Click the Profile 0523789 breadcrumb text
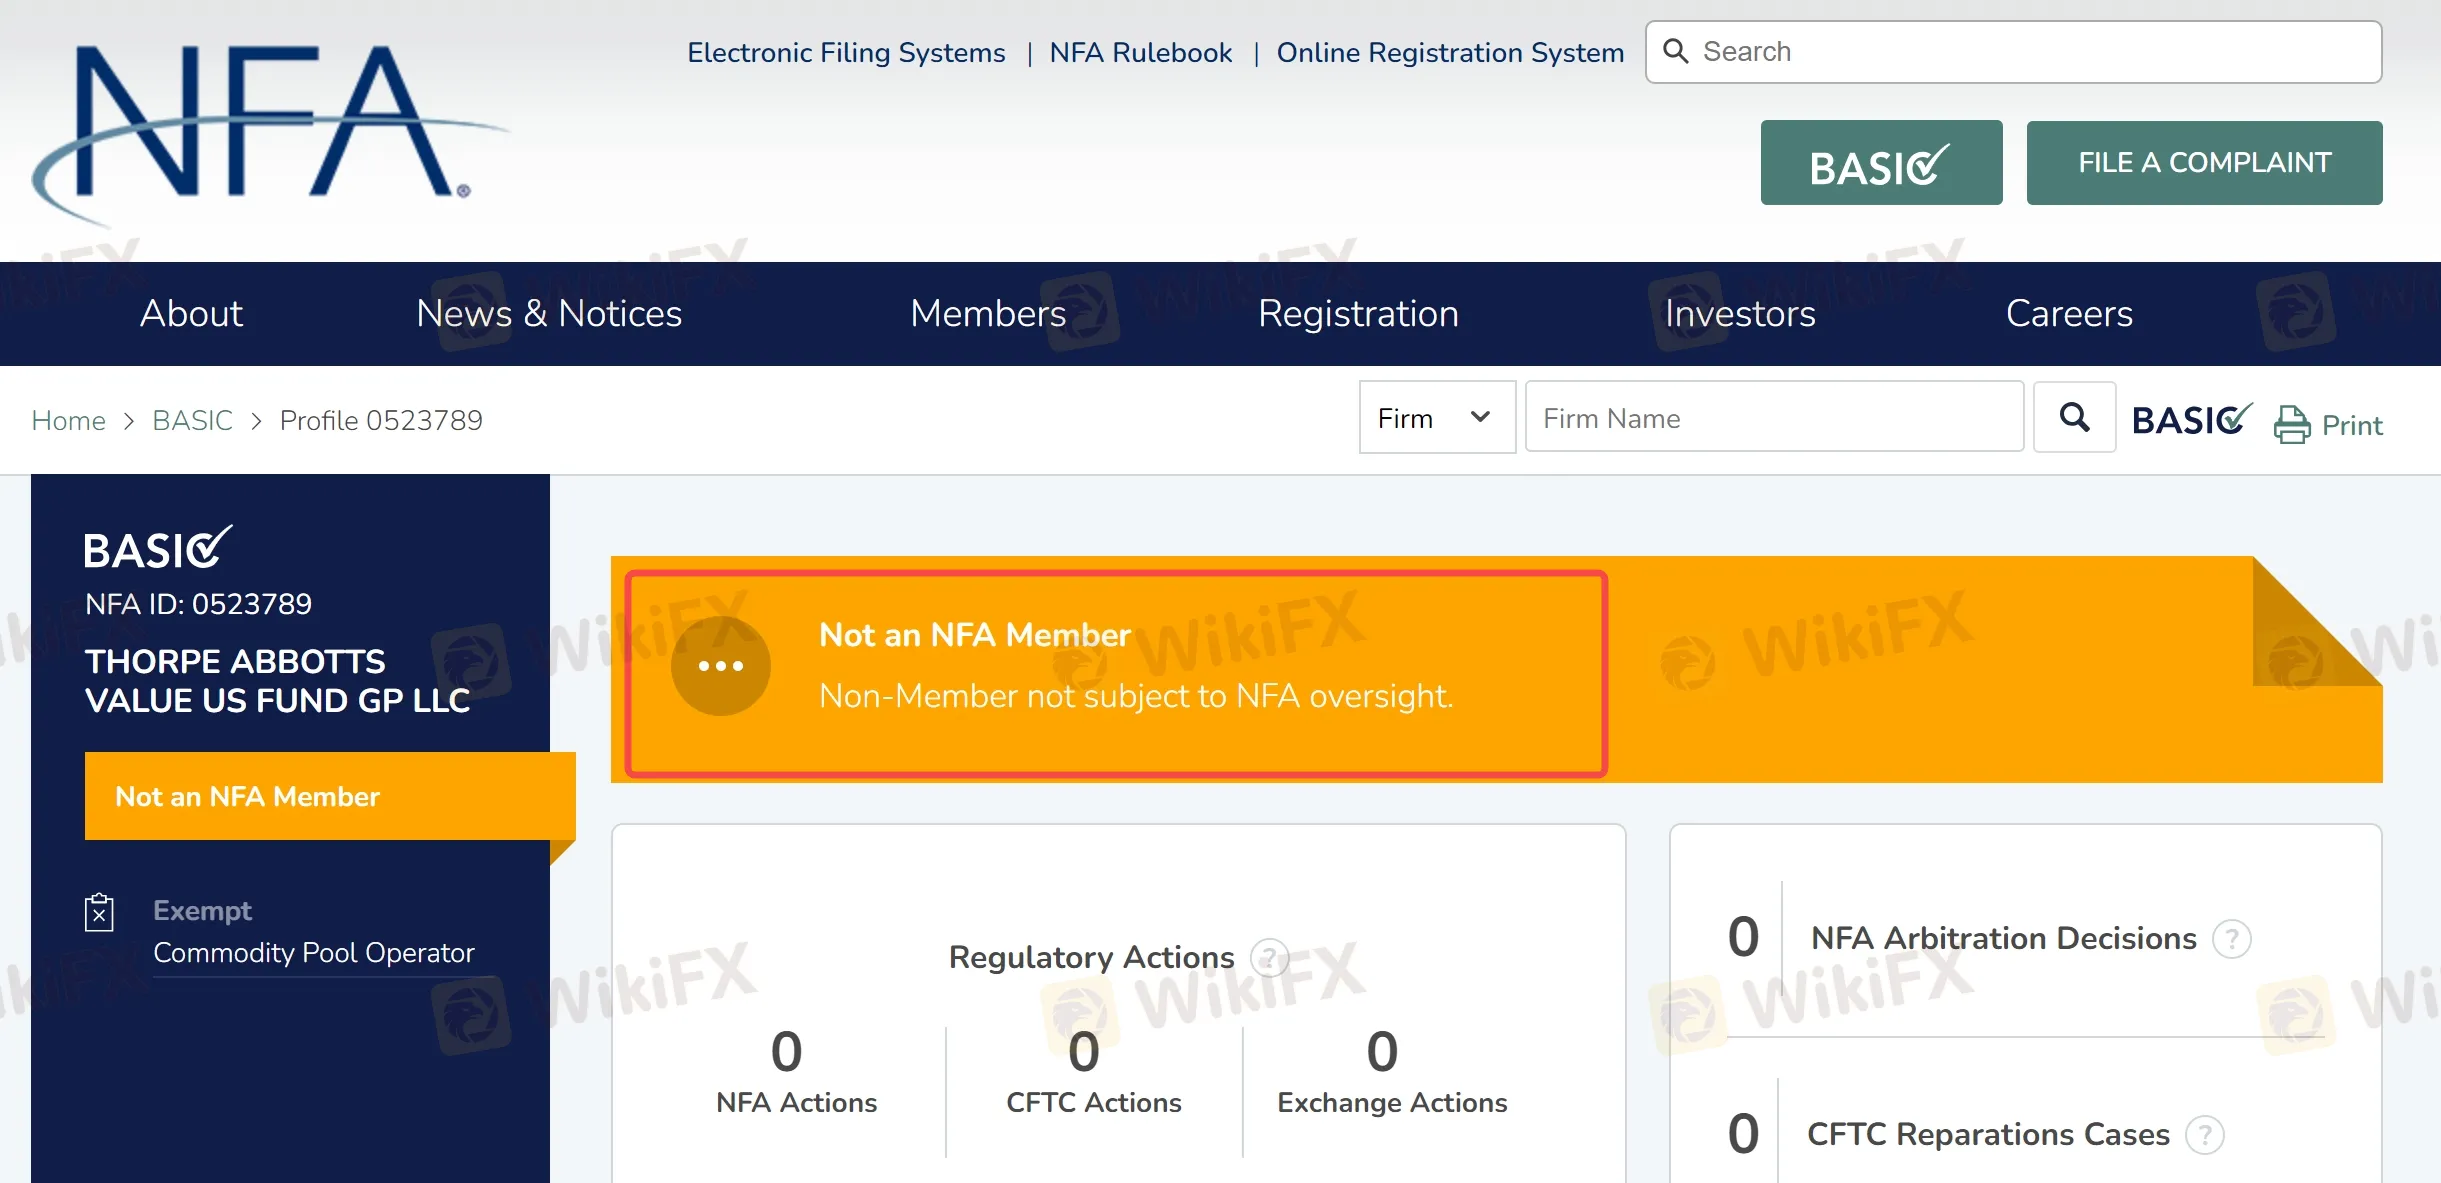This screenshot has width=2441, height=1183. pos(381,420)
